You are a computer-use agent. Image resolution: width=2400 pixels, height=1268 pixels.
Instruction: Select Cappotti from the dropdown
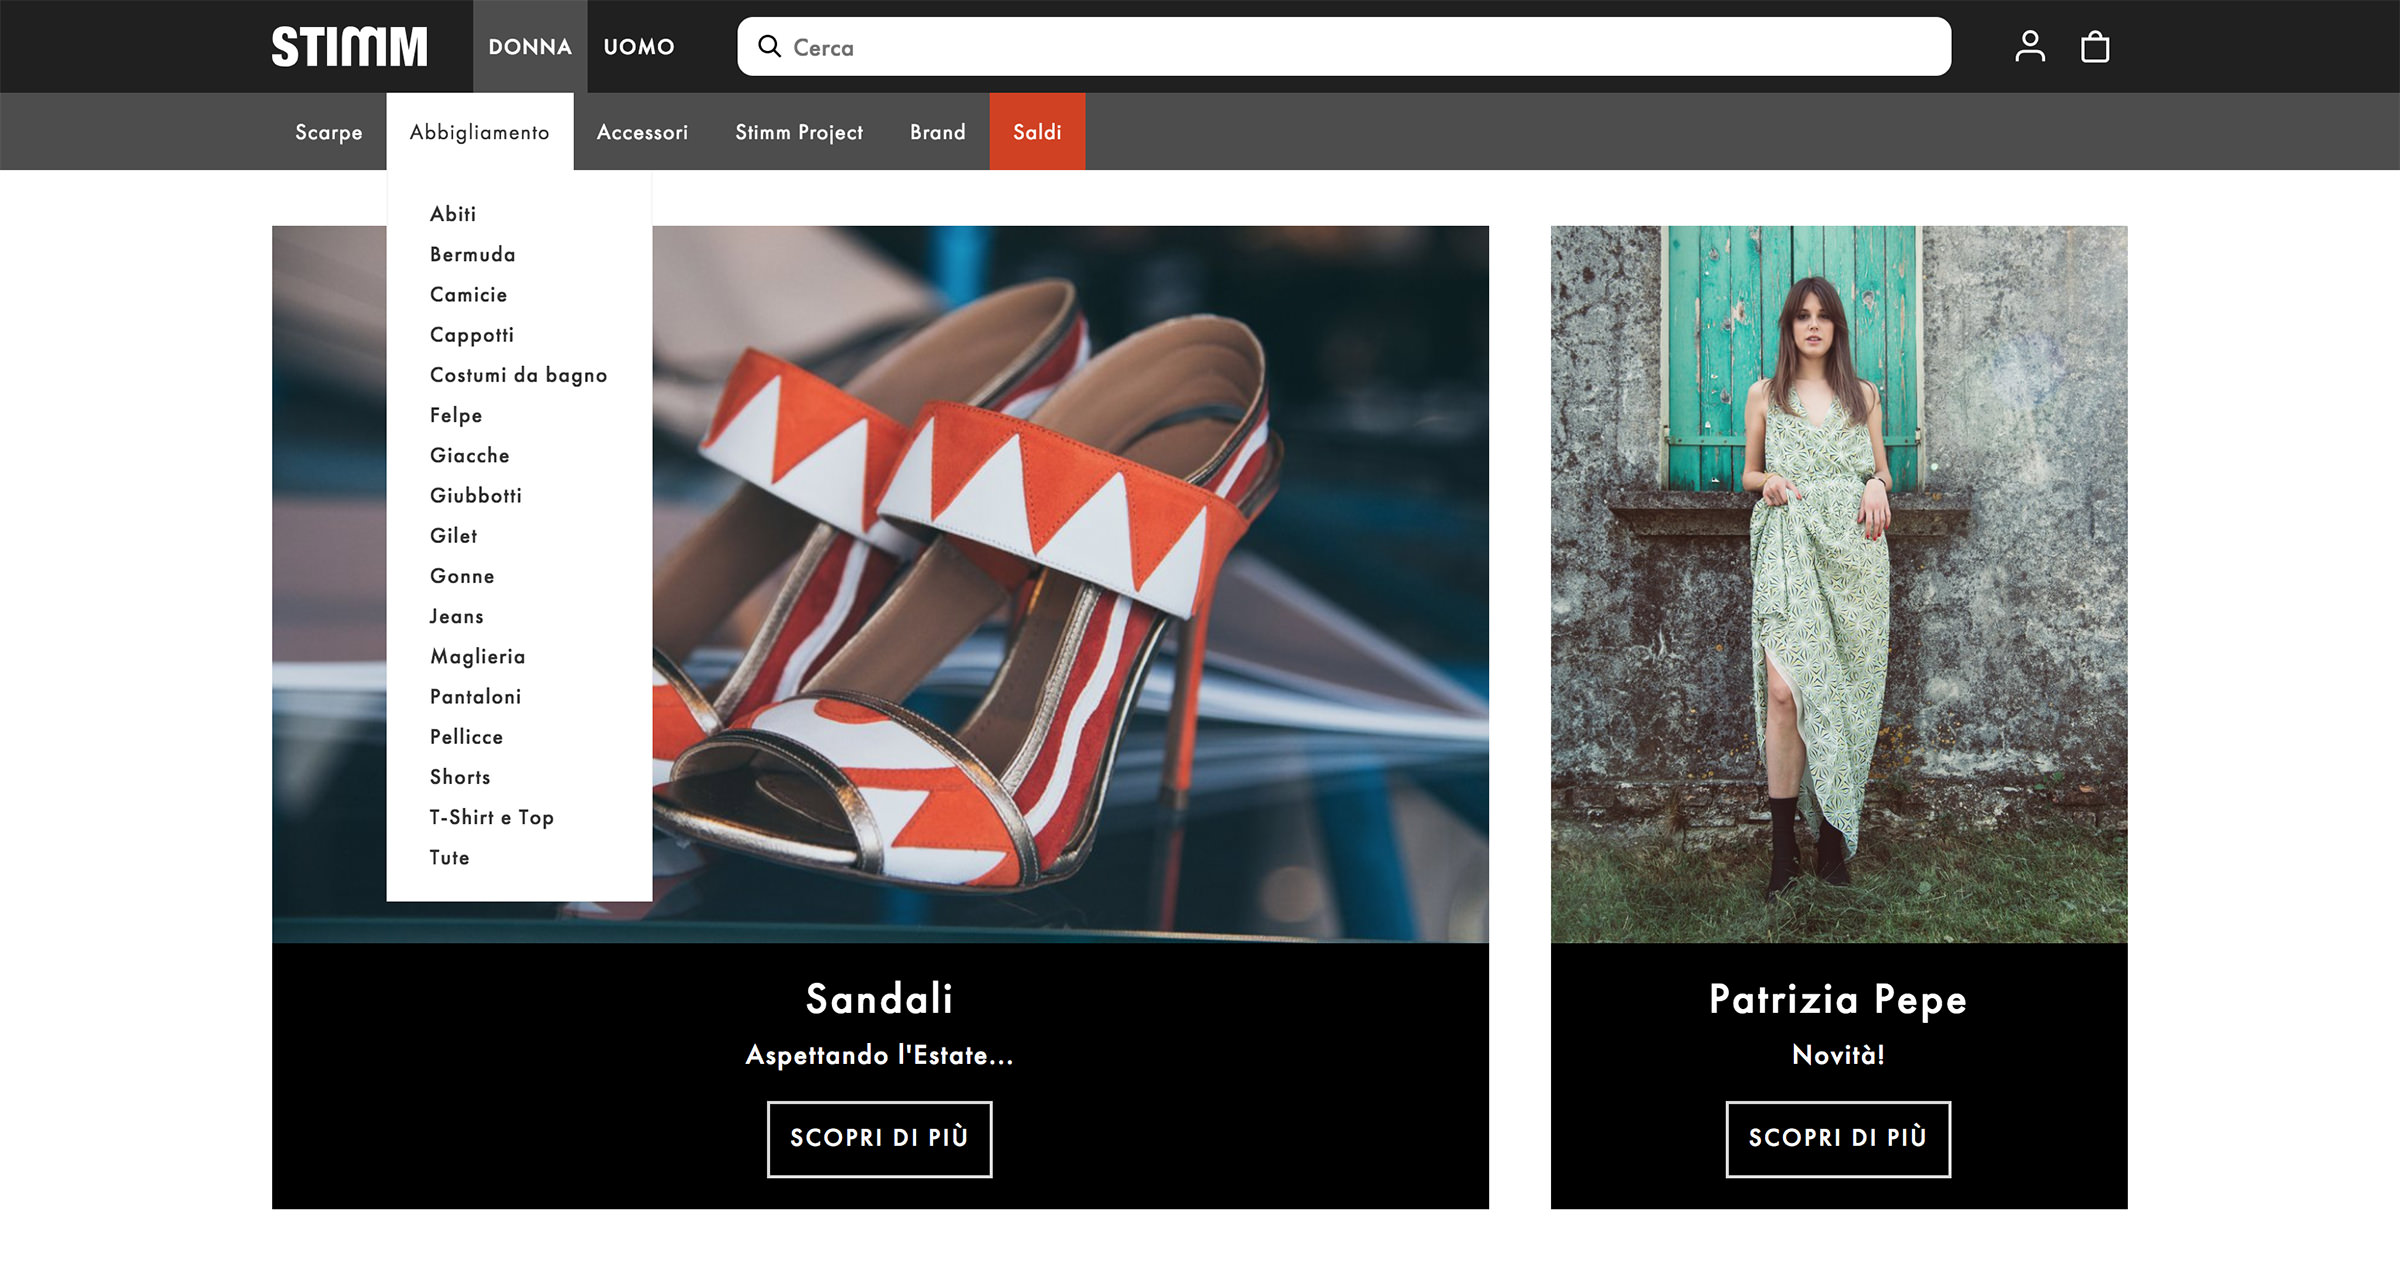472,335
